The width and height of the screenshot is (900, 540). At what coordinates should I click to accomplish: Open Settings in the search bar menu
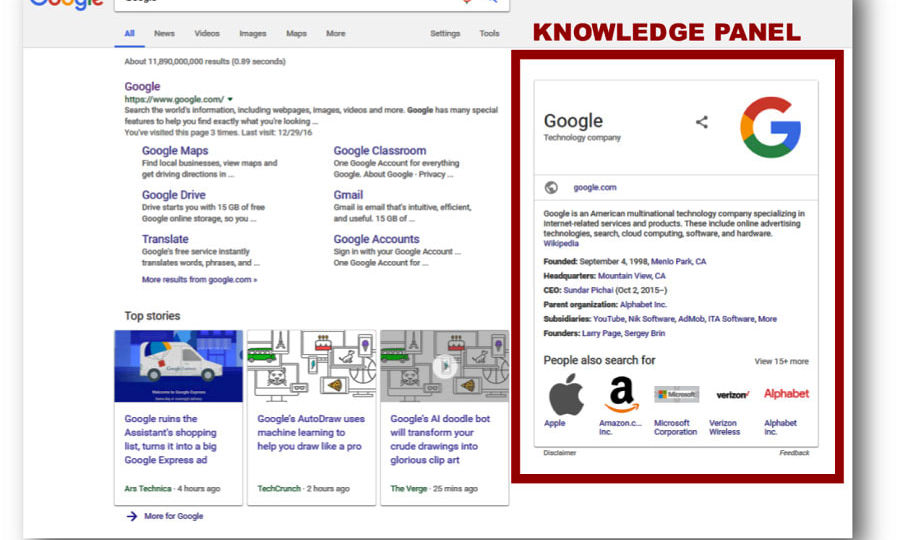pos(445,34)
